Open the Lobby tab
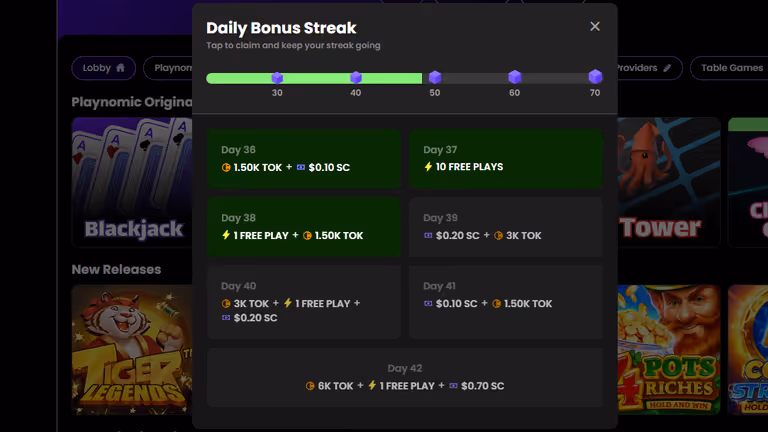This screenshot has width=768, height=432. [103, 68]
